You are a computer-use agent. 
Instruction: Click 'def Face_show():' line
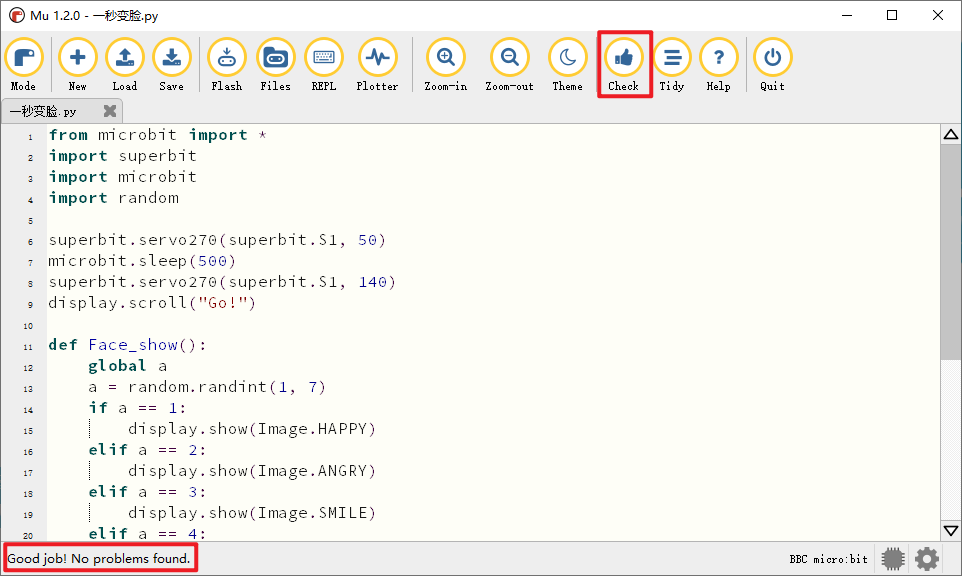coord(128,345)
